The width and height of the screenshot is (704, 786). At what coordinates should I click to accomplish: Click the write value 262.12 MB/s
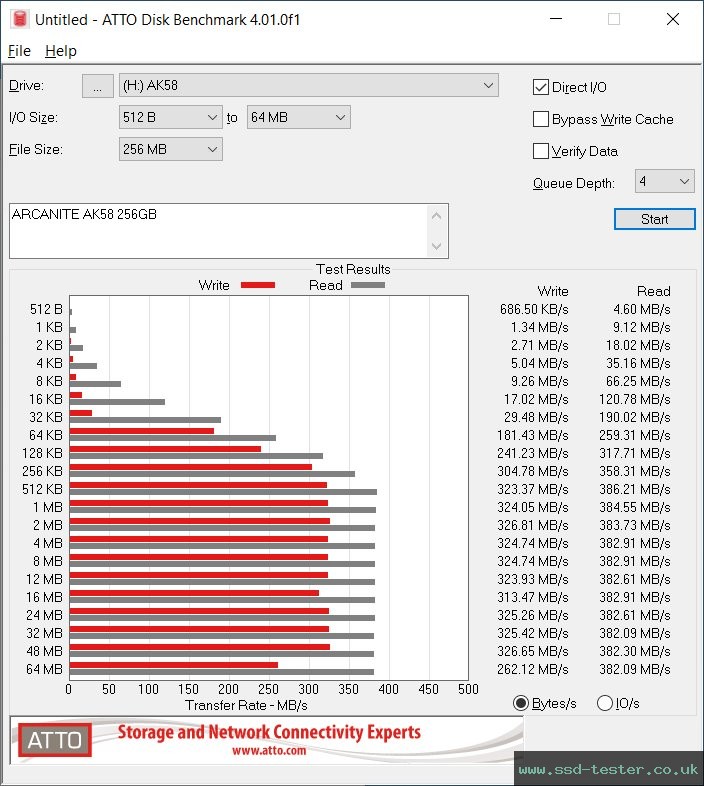[533, 669]
